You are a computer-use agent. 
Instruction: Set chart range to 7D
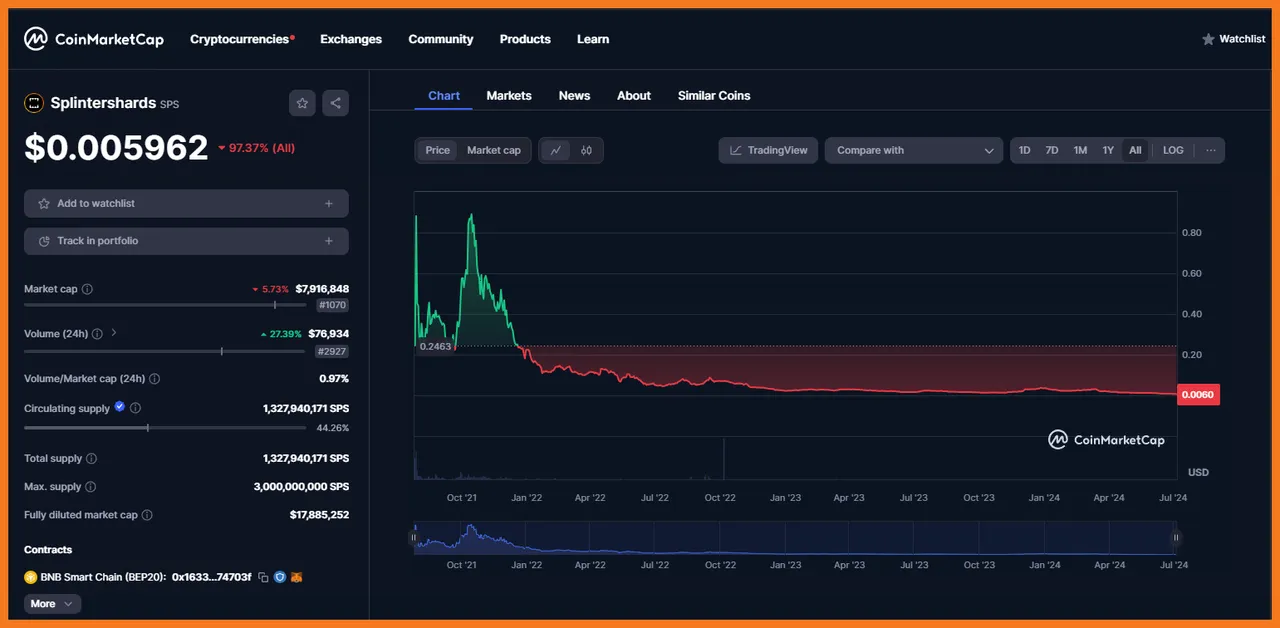tap(1052, 150)
